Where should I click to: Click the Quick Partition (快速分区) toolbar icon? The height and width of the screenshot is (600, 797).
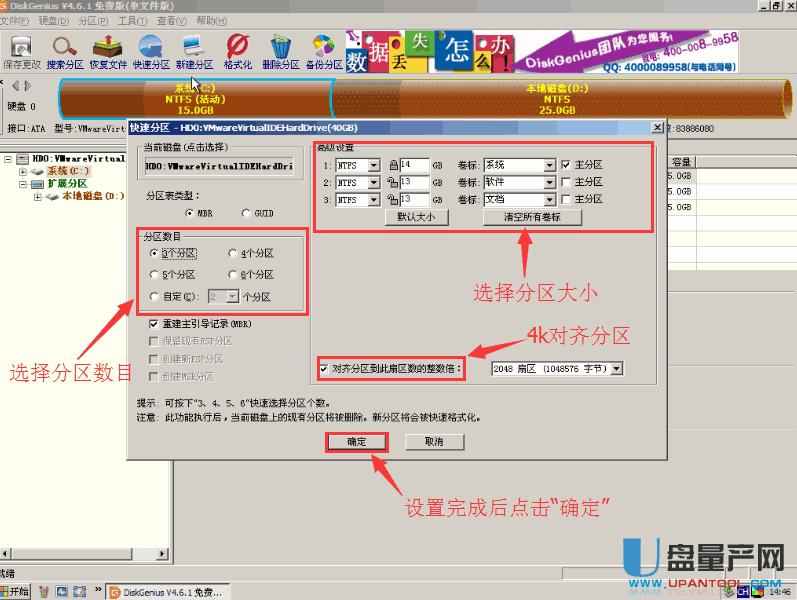point(151,50)
